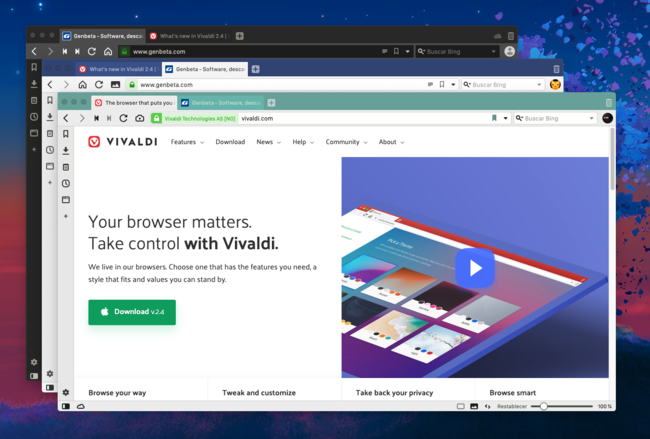Open History panel in front window sidebar

[65, 183]
